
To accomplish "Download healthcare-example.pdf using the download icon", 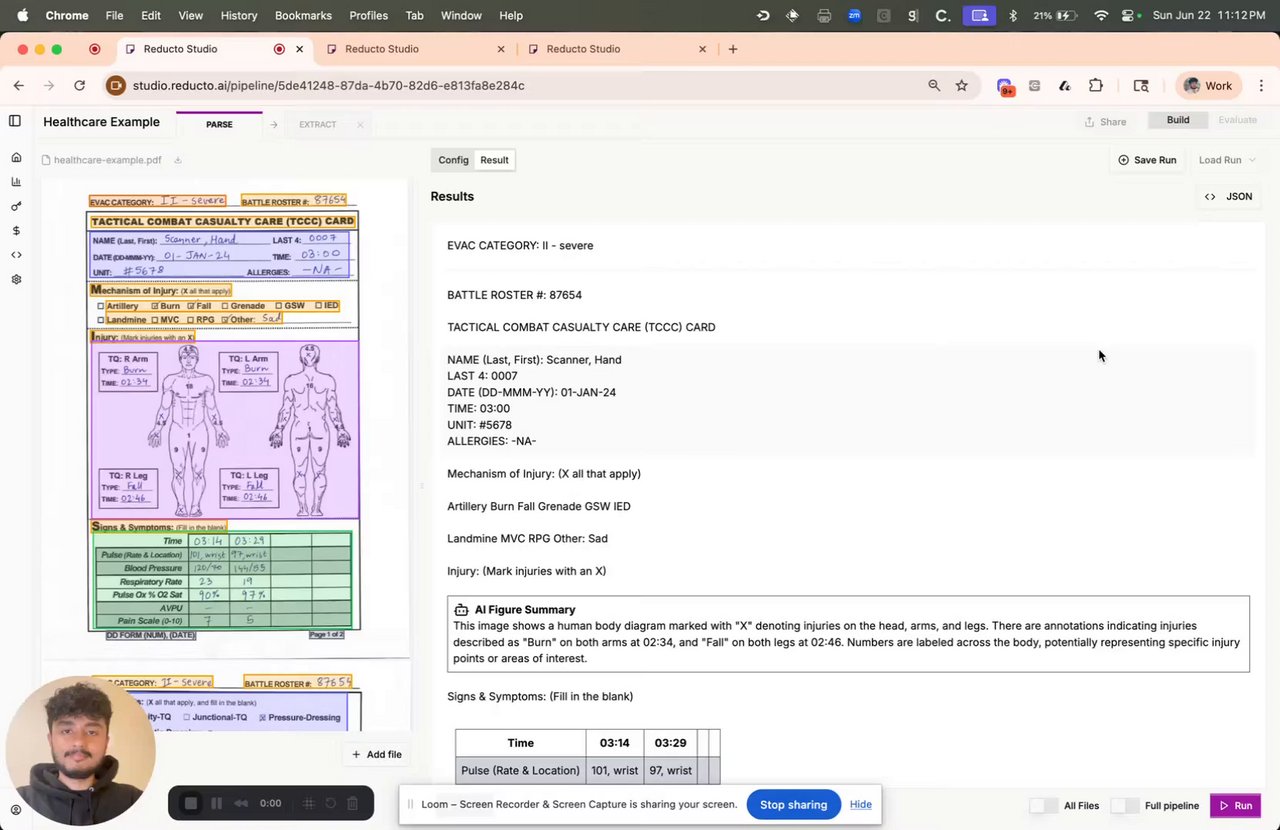I will [x=178, y=160].
